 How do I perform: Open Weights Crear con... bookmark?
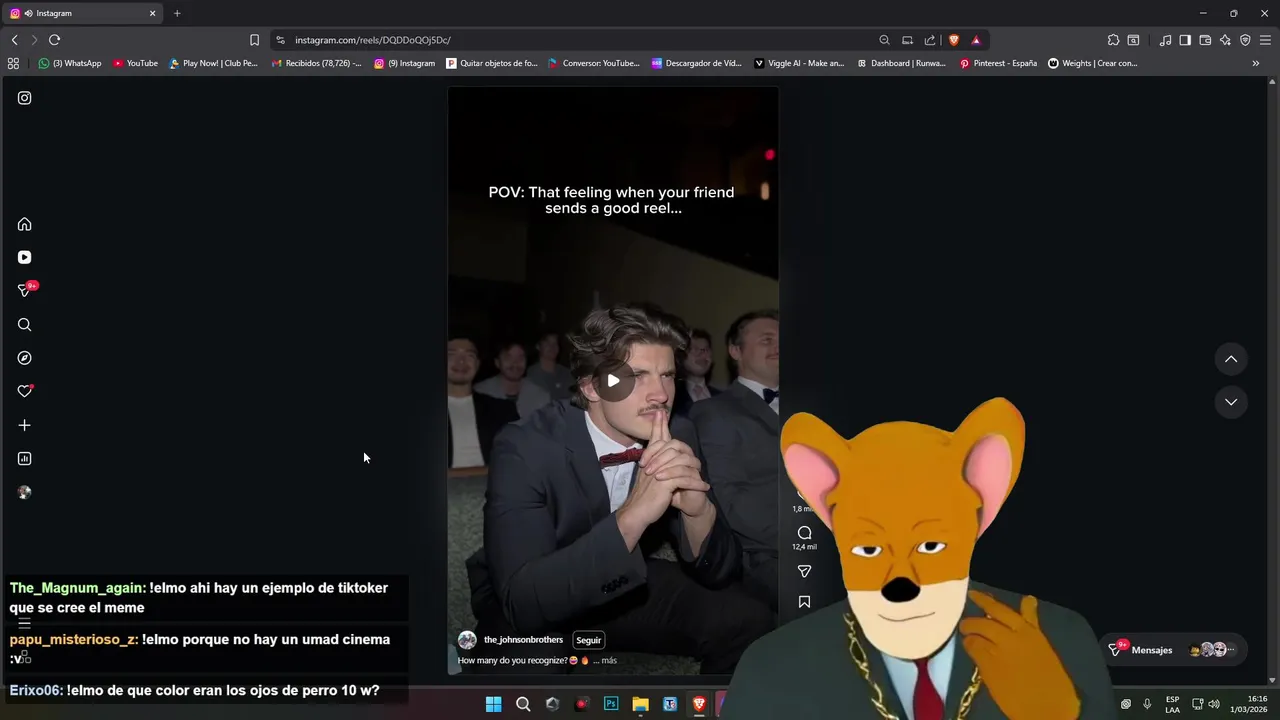click(x=1092, y=63)
